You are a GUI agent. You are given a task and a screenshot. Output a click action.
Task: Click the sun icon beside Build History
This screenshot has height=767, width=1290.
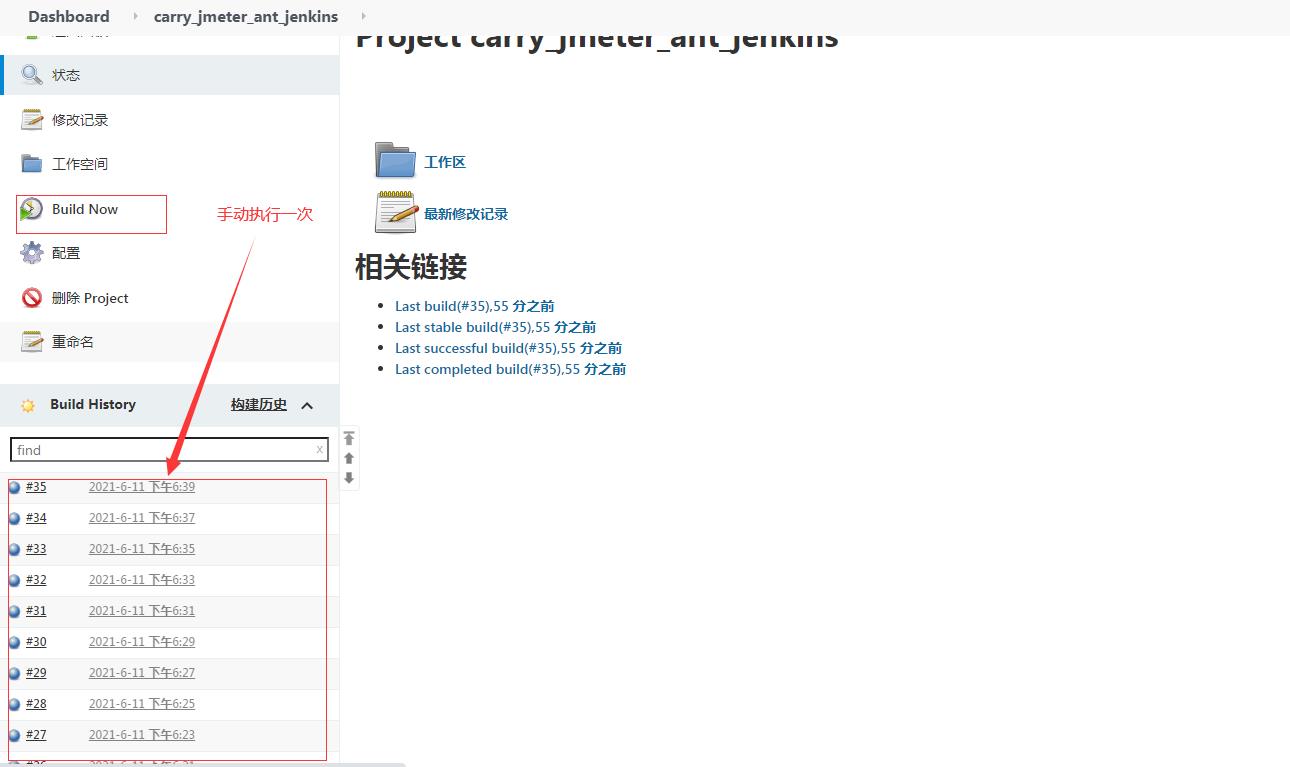pyautogui.click(x=28, y=405)
